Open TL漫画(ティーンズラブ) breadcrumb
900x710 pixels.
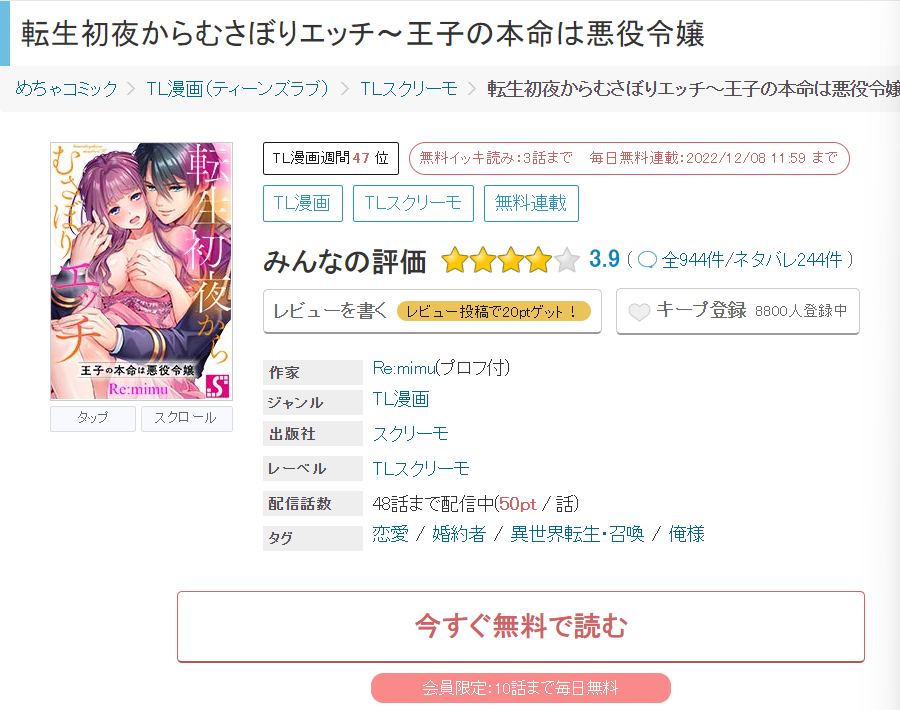pyautogui.click(x=238, y=88)
